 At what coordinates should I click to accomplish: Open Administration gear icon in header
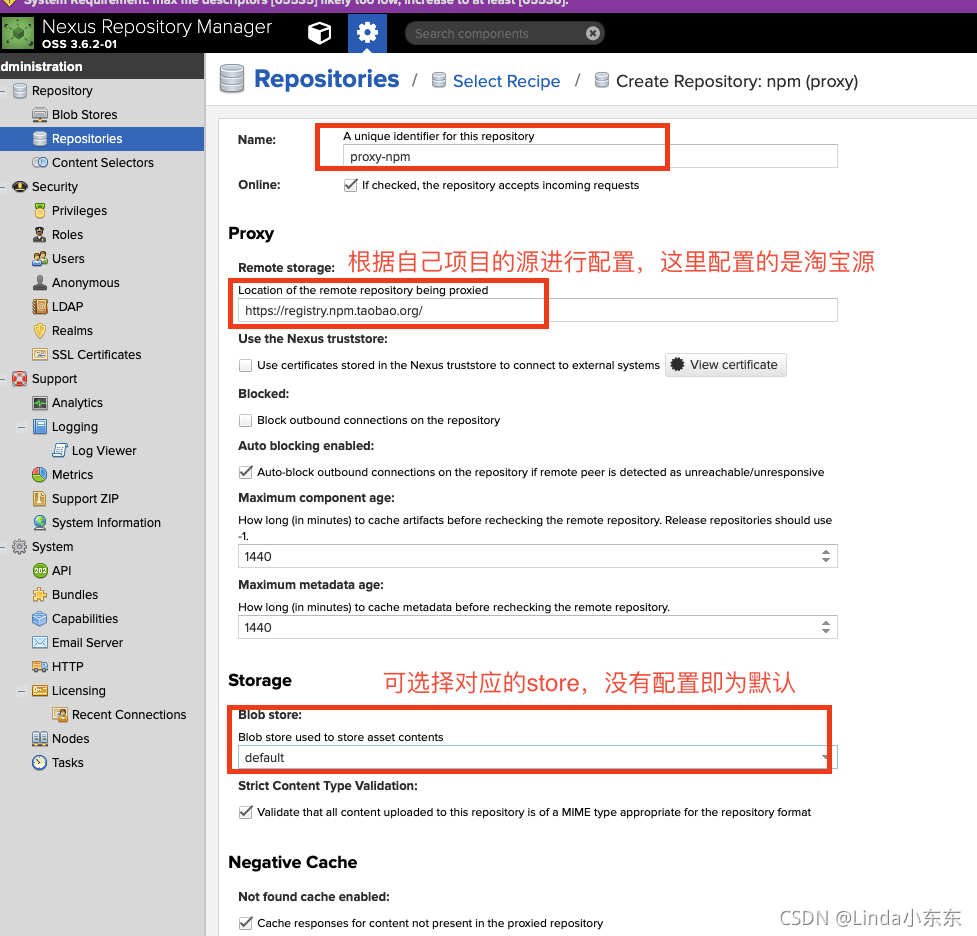click(x=367, y=33)
